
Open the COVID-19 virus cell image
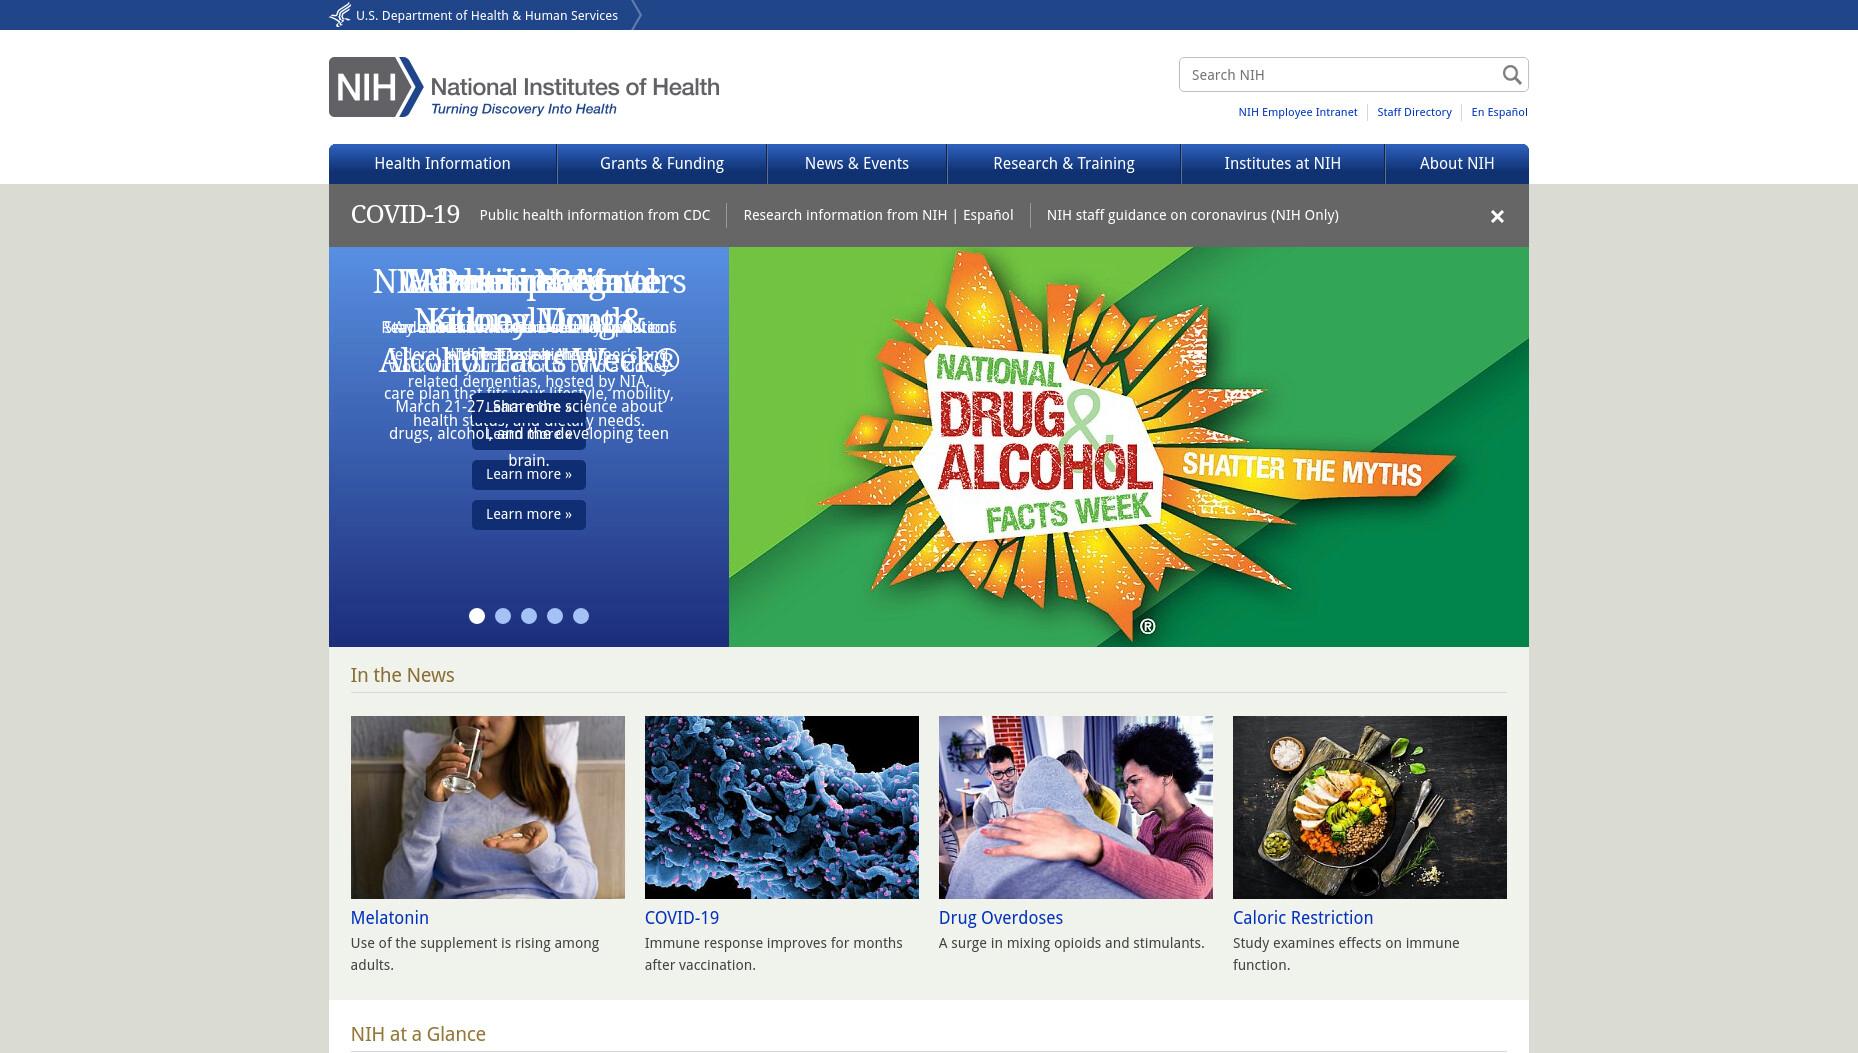(x=782, y=807)
